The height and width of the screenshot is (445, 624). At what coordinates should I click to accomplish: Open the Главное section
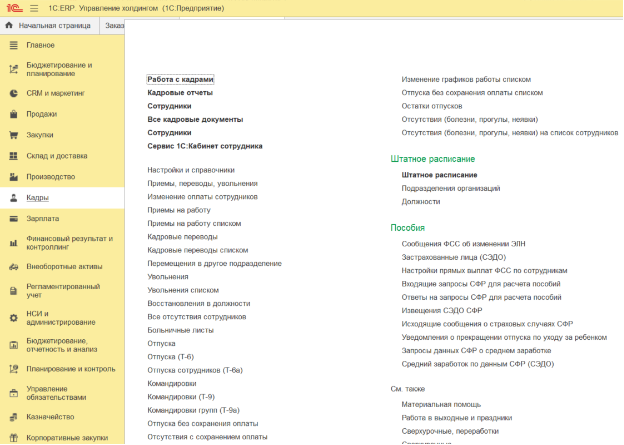tap(40, 45)
